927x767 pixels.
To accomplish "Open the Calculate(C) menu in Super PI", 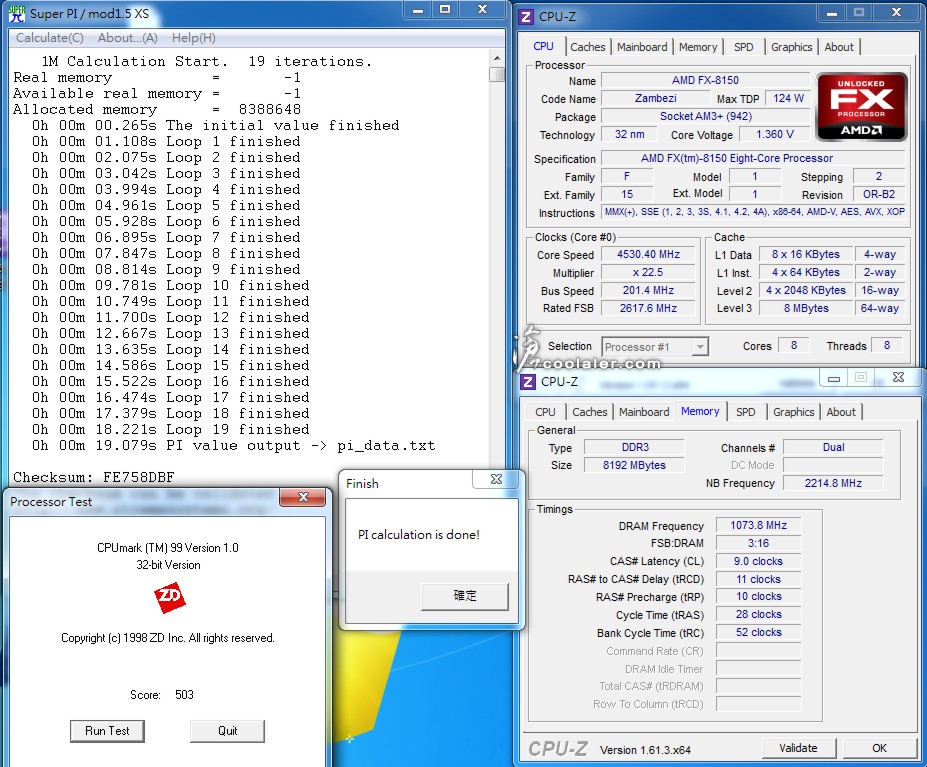I will (50, 38).
